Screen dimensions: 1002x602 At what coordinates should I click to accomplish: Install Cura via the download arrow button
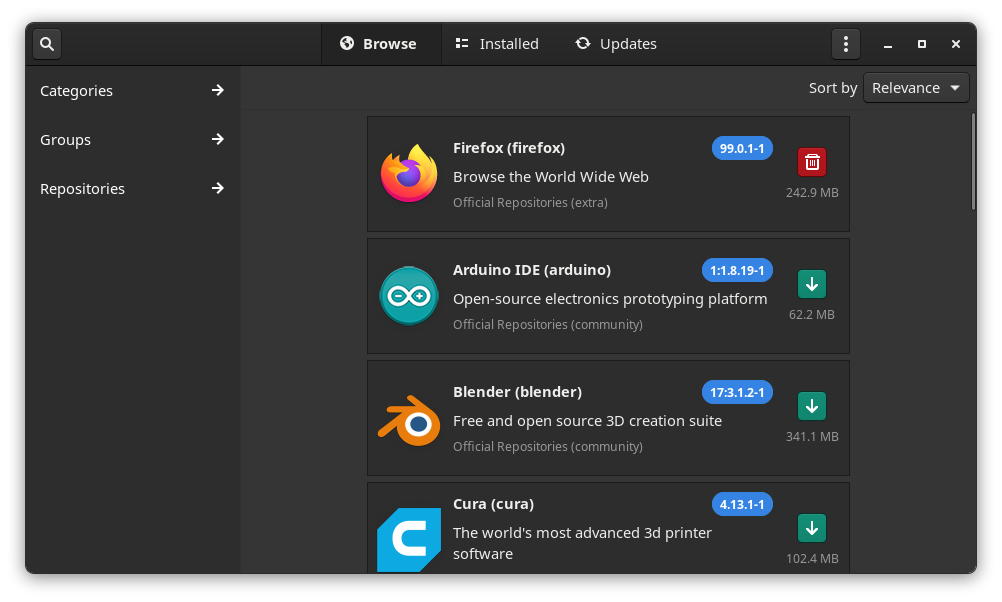point(812,528)
